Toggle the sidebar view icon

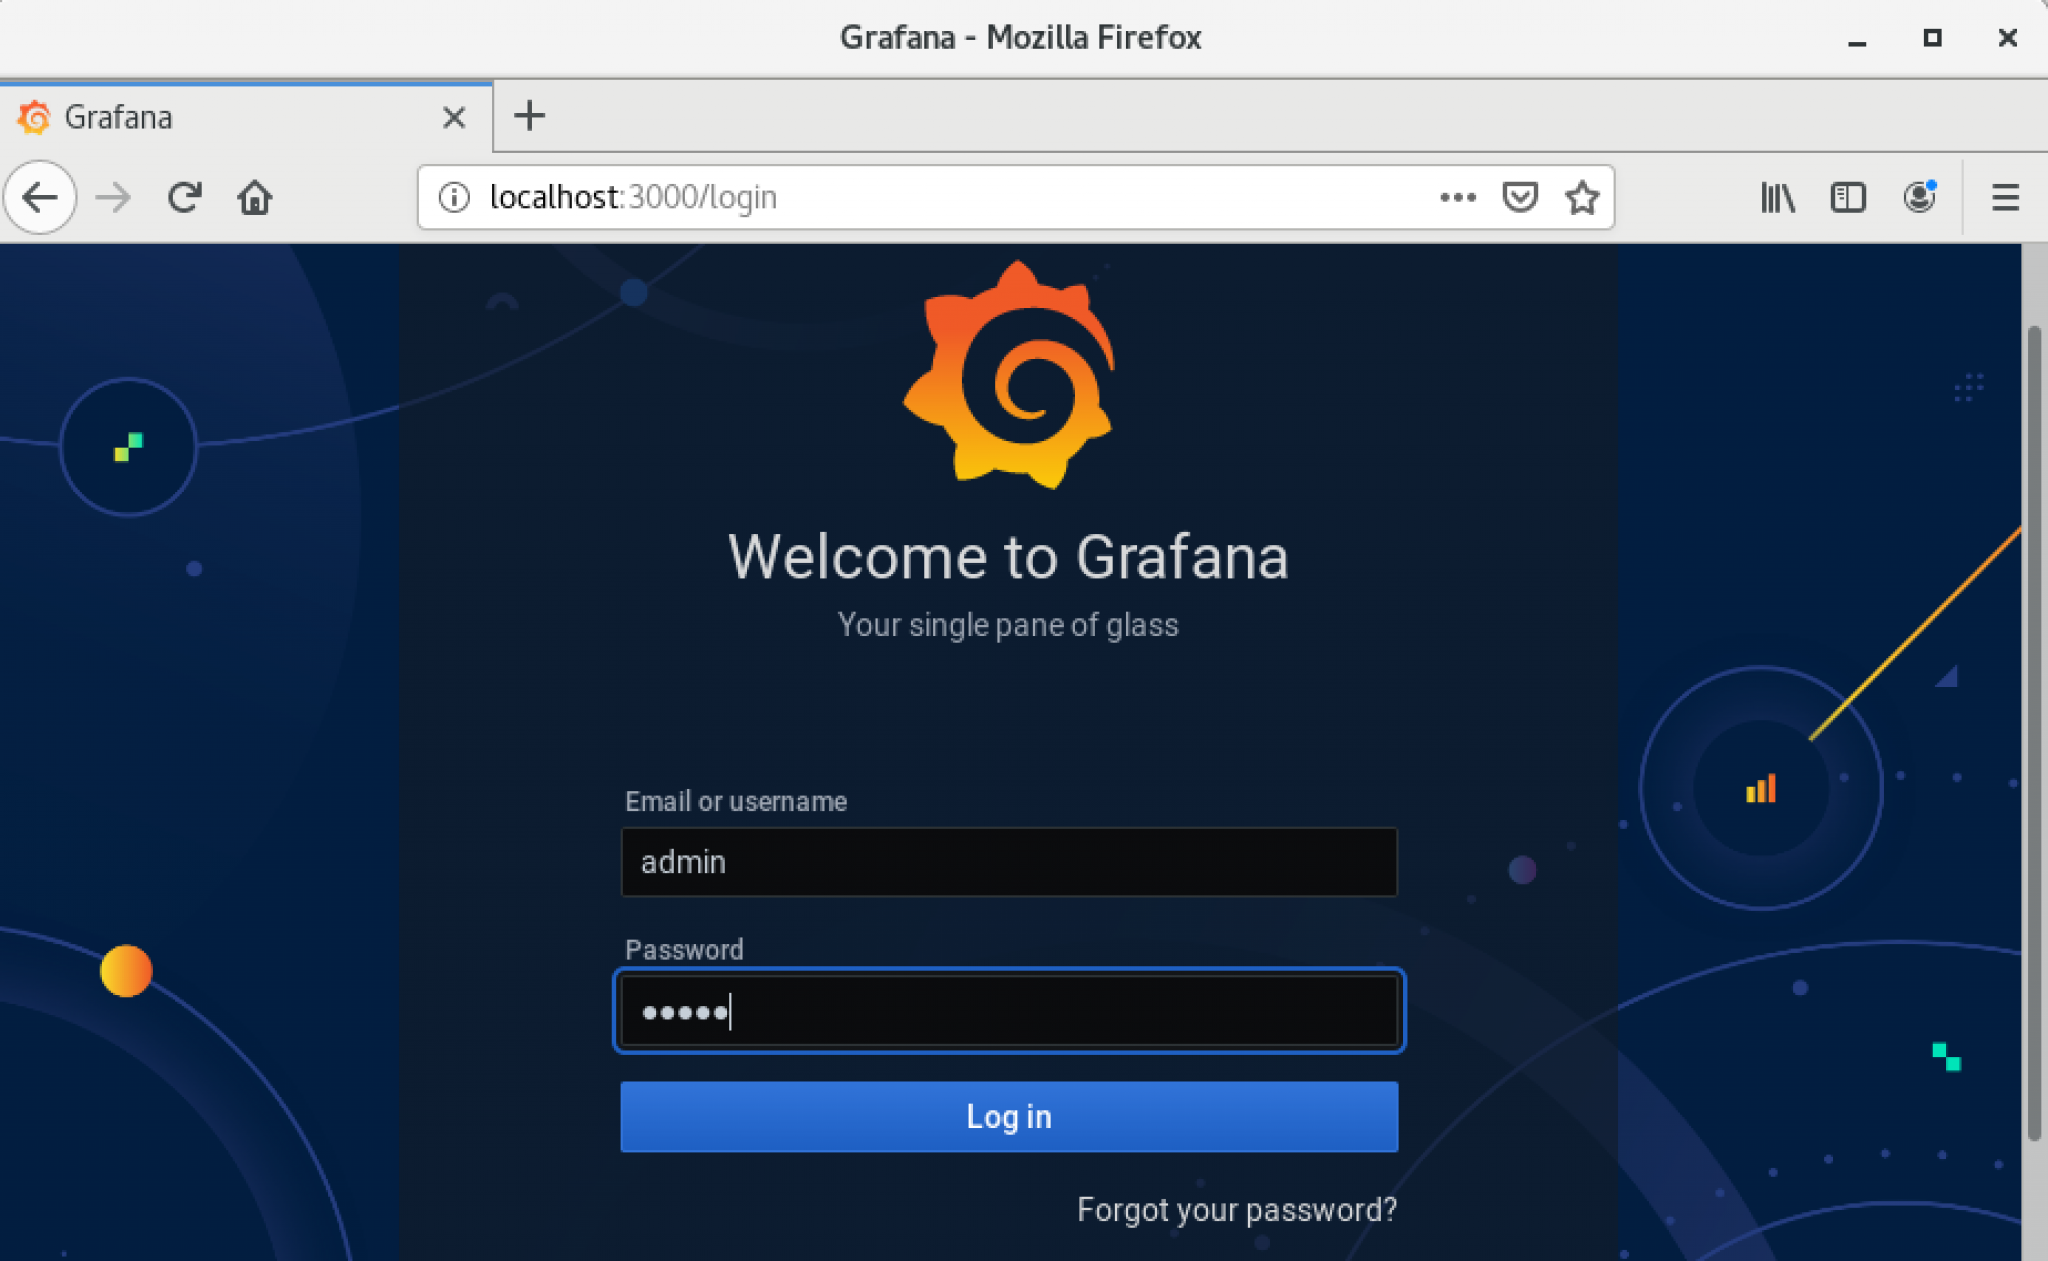pyautogui.click(x=1848, y=197)
